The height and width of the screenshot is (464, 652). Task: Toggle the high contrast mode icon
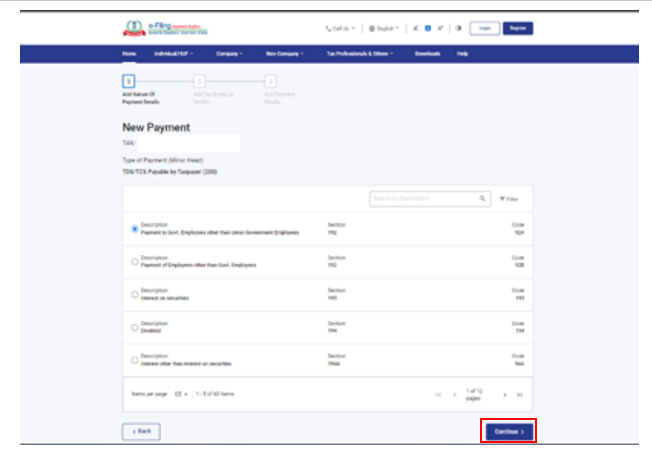click(x=458, y=29)
